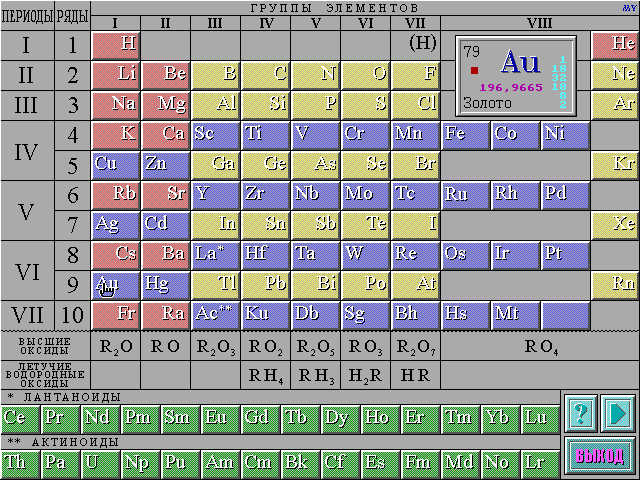This screenshot has height=480, width=640.
Task: Select the Rn noble gas cell
Action: (x=614, y=284)
